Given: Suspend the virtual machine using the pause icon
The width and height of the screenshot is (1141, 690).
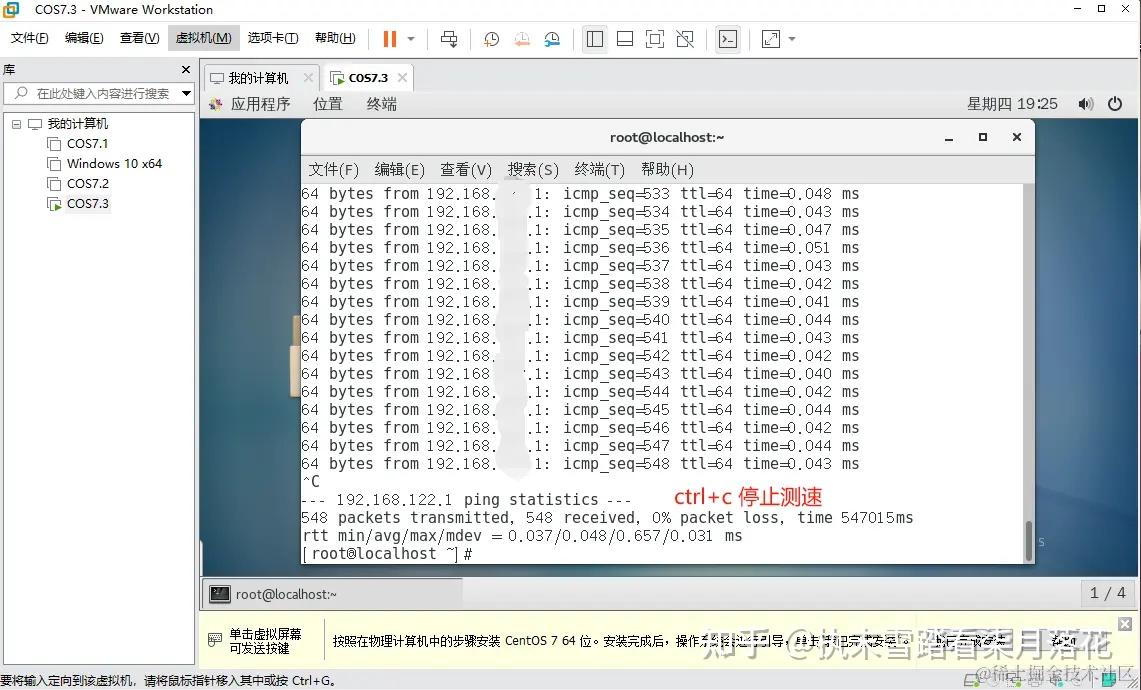Looking at the screenshot, I should click(388, 39).
